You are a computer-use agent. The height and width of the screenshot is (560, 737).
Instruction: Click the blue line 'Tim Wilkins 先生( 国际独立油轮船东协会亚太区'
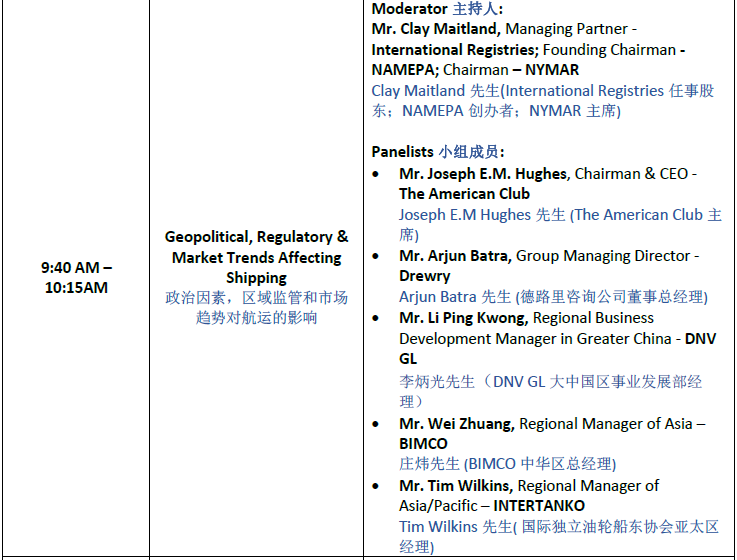(x=559, y=527)
